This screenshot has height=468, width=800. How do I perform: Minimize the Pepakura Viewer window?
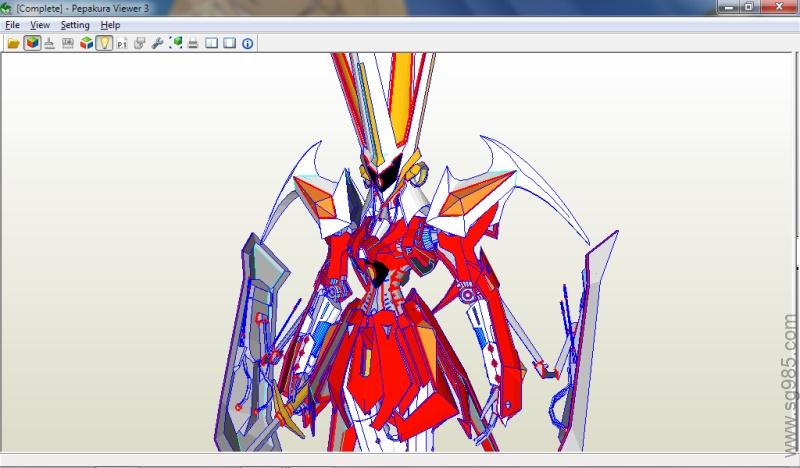coord(729,7)
